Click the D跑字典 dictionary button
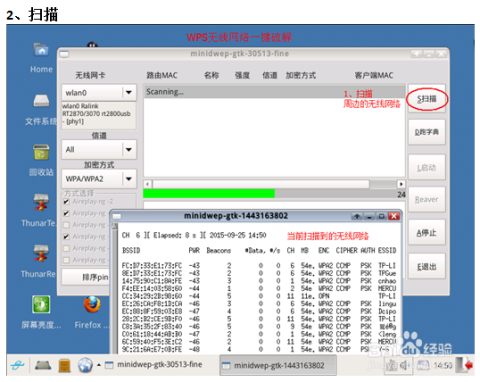The width and height of the screenshot is (480, 382). pos(427,132)
